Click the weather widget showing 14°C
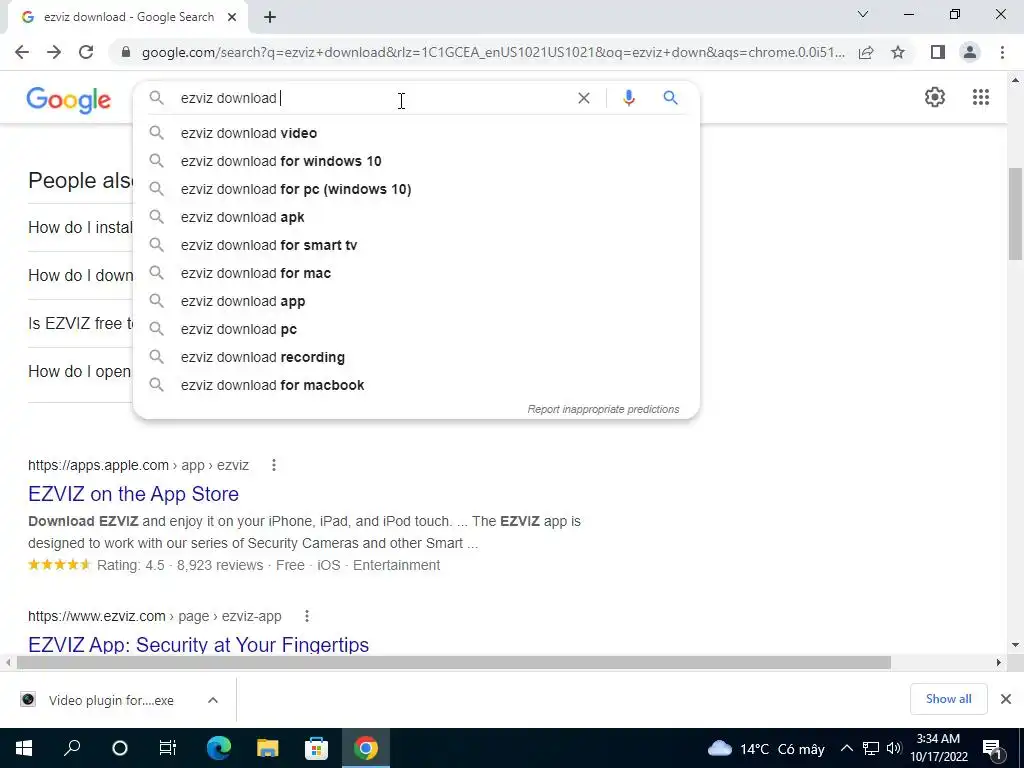The height and width of the screenshot is (768, 1024). pos(766,748)
